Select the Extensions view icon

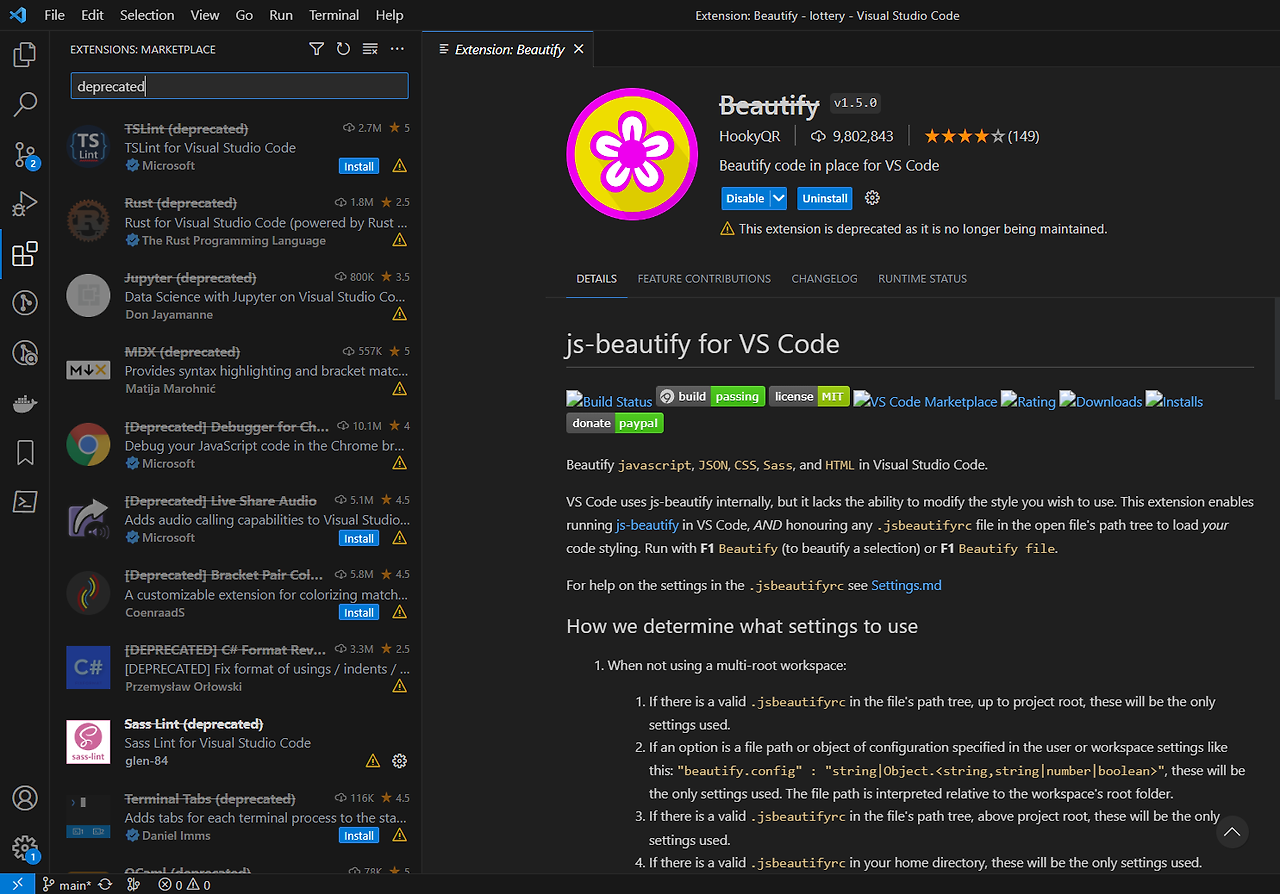pos(25,253)
